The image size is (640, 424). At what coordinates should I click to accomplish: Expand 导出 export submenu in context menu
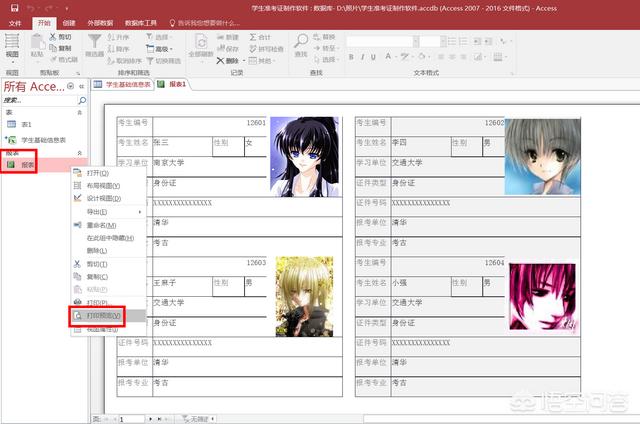point(109,212)
